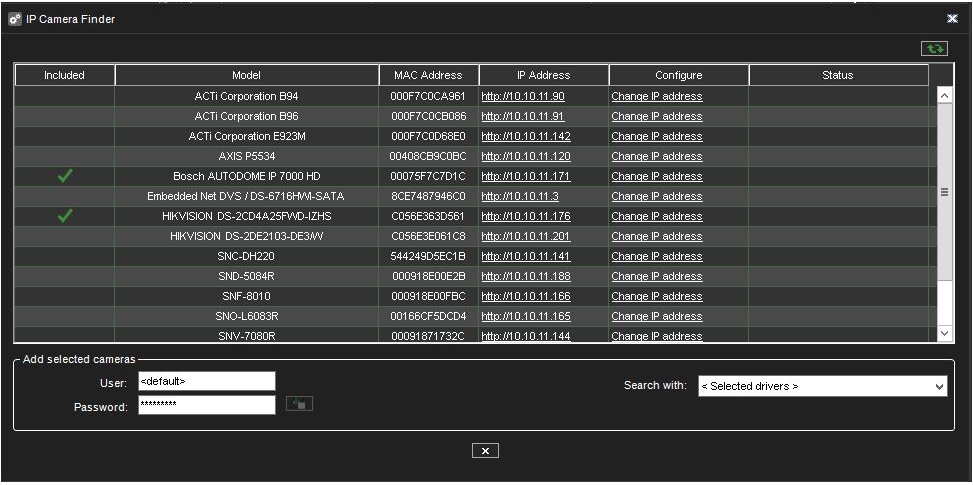This screenshot has height=485, width=973.
Task: Uncheck HIKVISION DS-2CD4A25FWD-IZHS included checkmark
Action: (x=65, y=216)
